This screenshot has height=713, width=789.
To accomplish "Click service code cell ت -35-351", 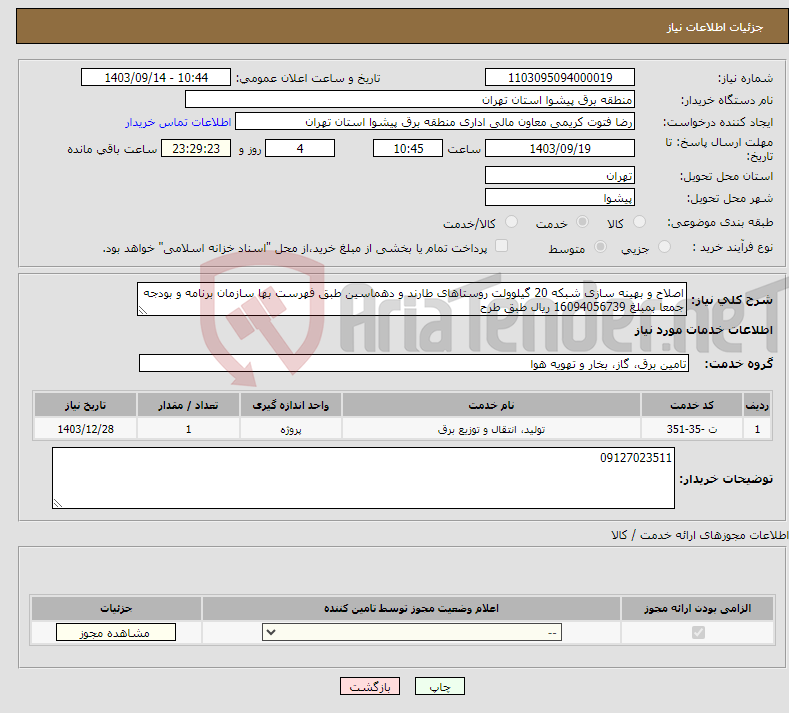I will pos(692,429).
